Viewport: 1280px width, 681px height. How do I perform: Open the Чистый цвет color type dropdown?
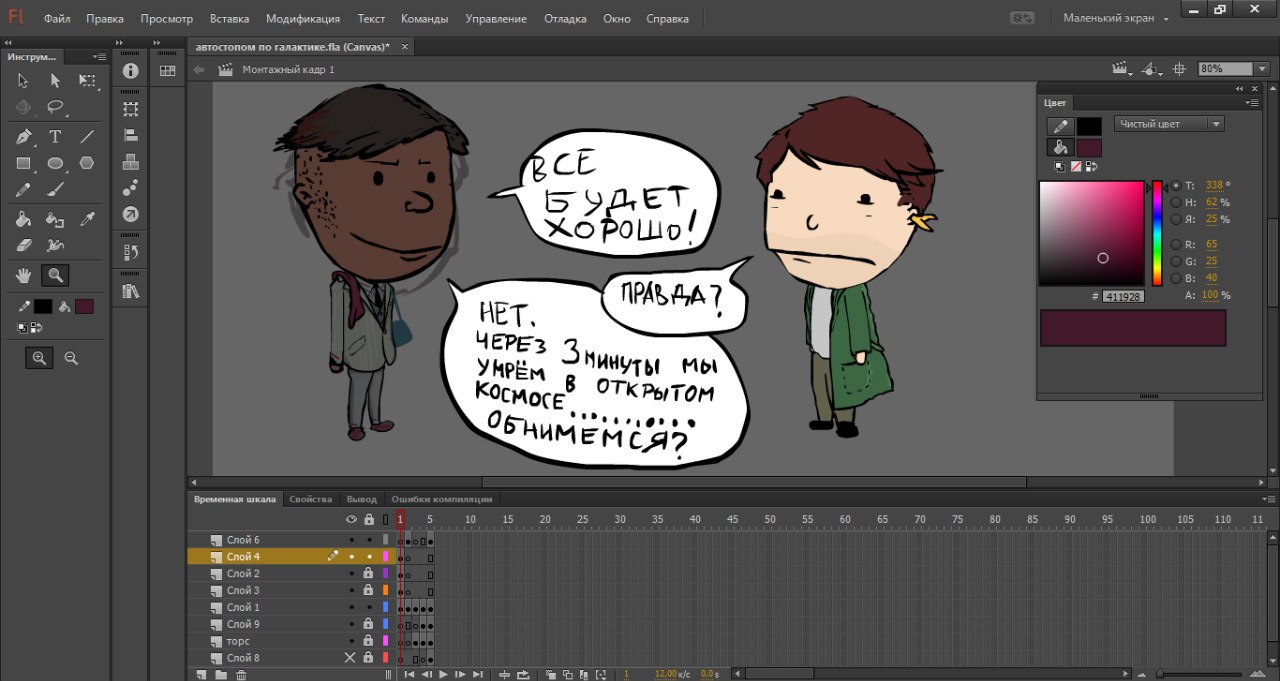1169,124
